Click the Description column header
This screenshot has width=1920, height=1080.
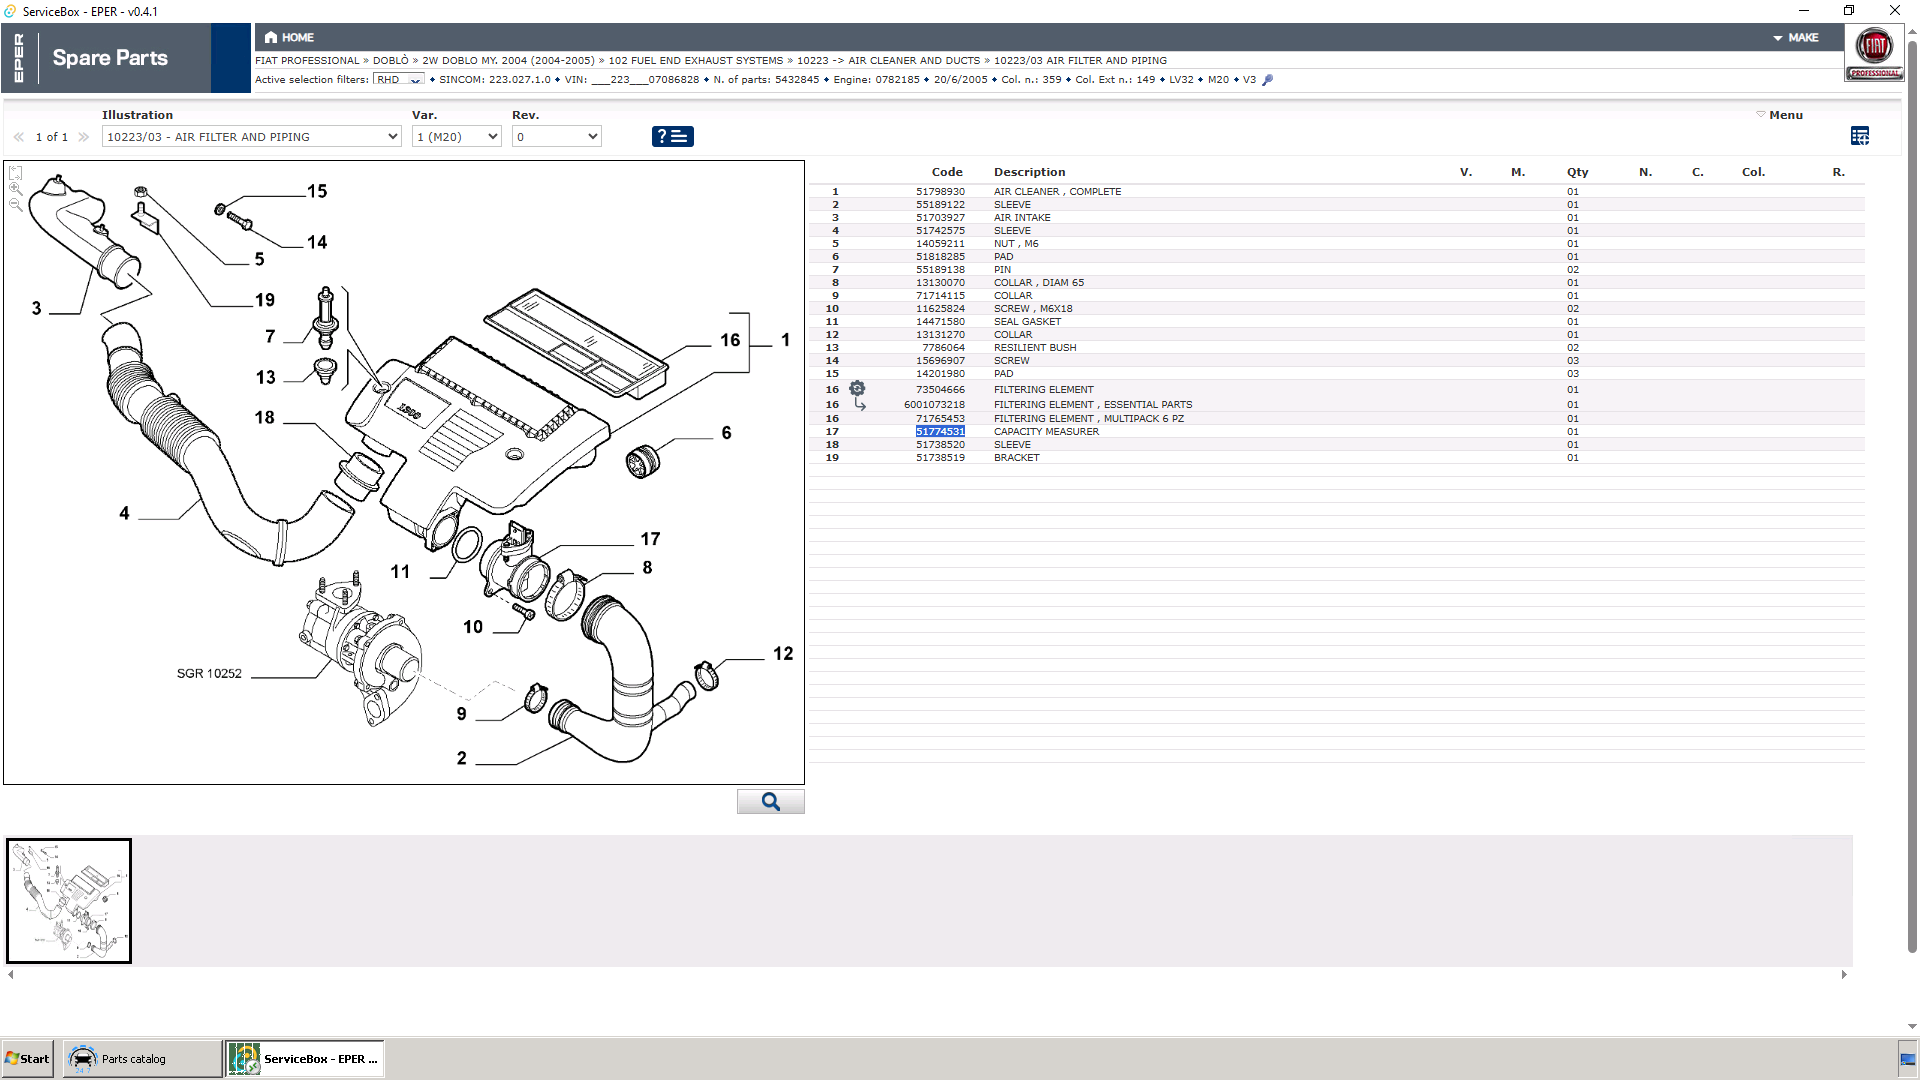(x=1029, y=172)
